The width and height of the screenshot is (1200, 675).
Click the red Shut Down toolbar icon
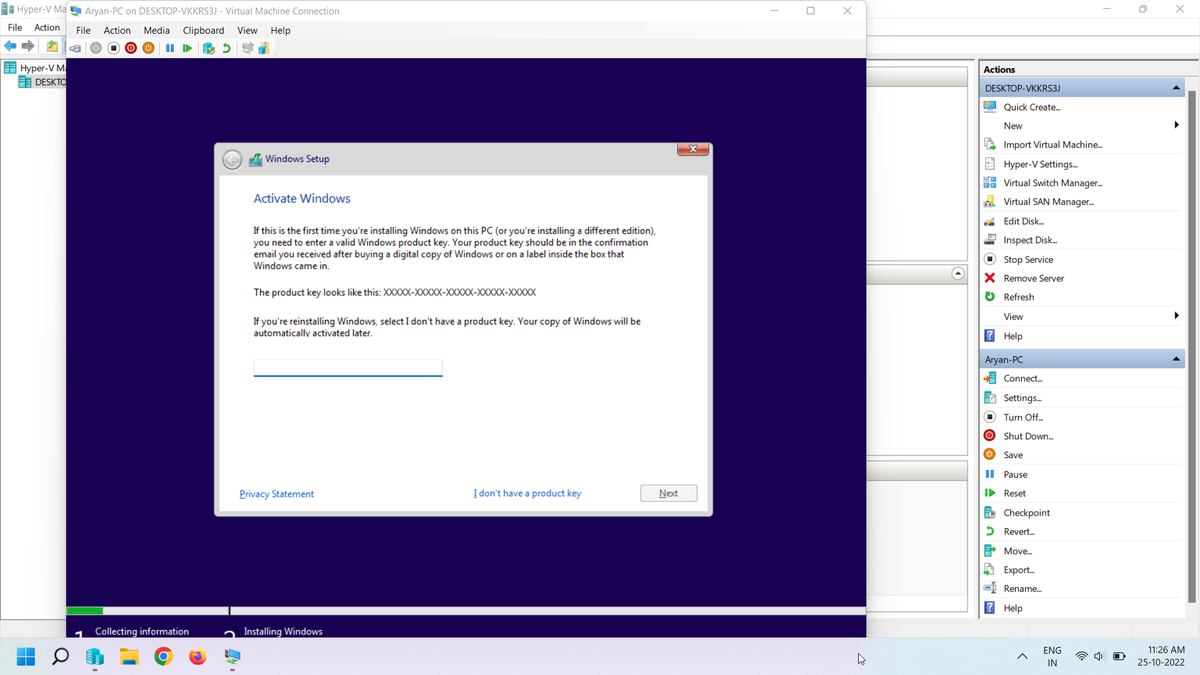click(131, 48)
